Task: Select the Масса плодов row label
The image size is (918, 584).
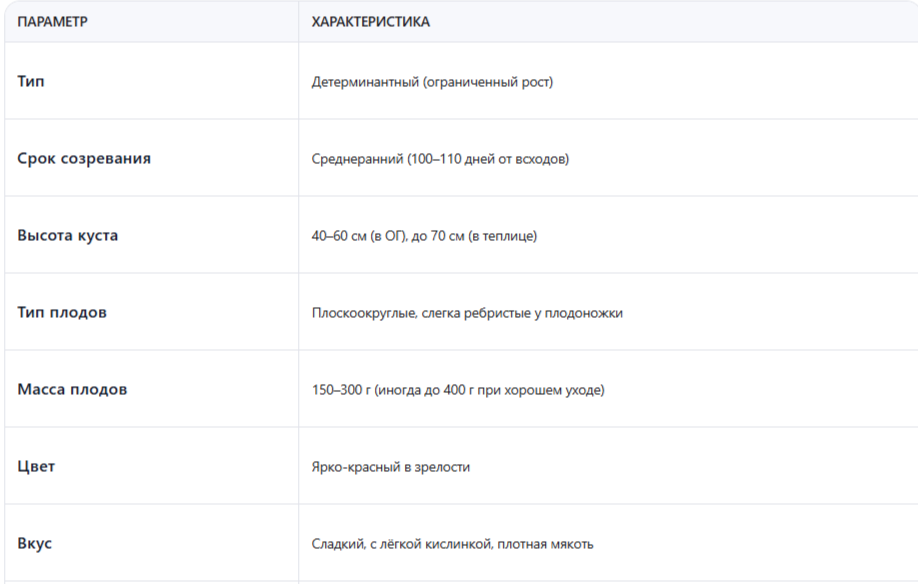Action: [72, 389]
